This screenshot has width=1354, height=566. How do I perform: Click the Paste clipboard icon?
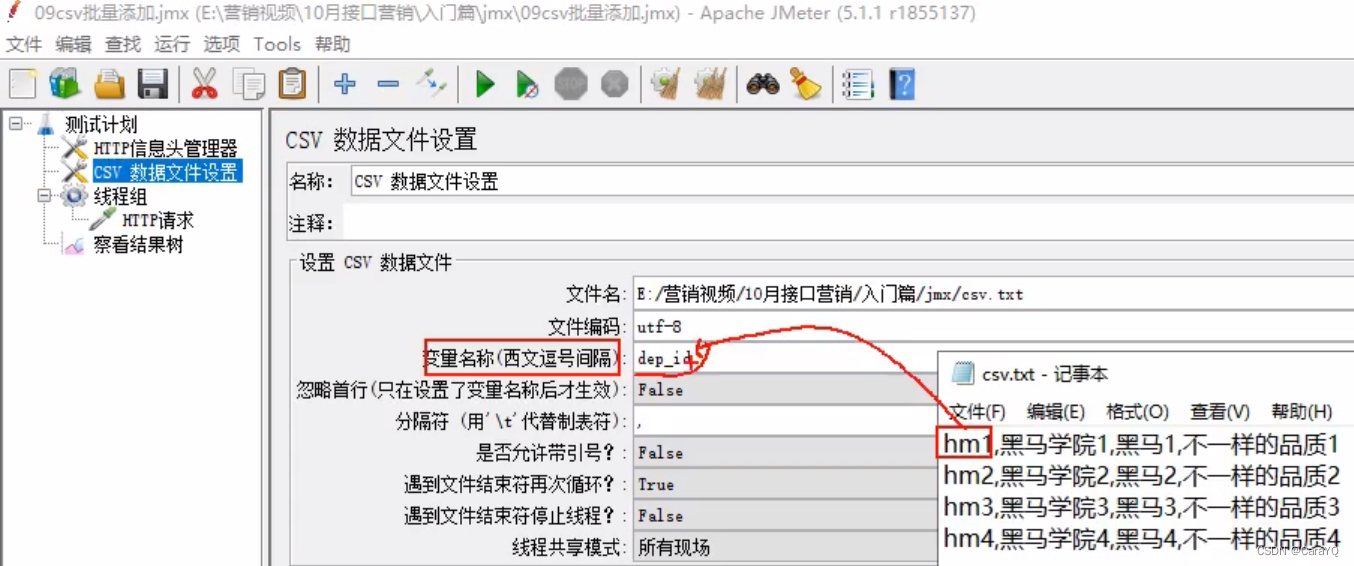pyautogui.click(x=292, y=84)
